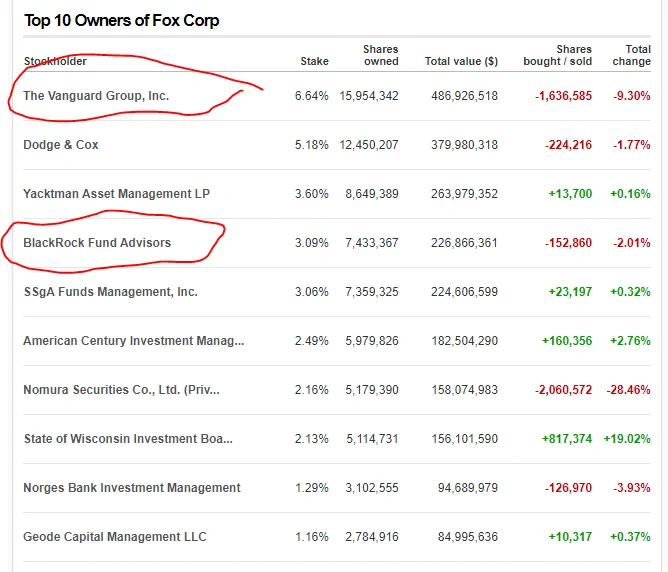
Task: Click Yacktman's 3.60% stake value
Action: tap(311, 194)
